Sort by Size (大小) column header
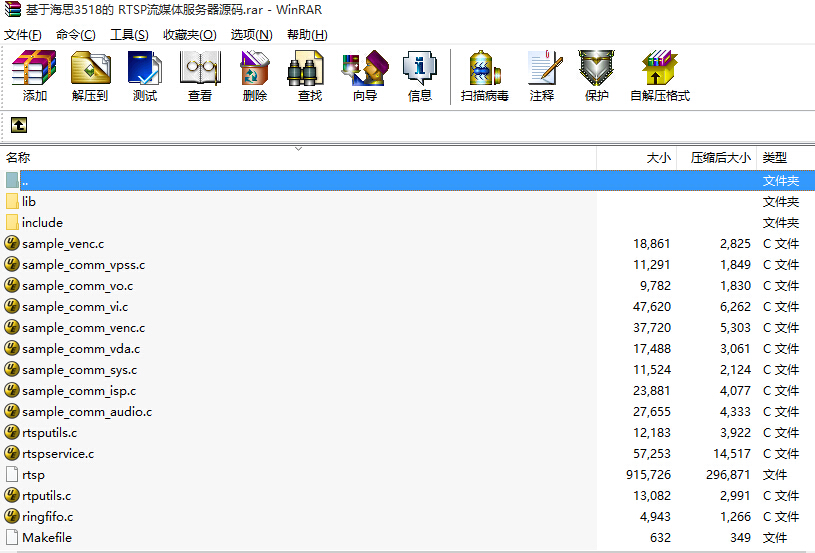 click(658, 157)
